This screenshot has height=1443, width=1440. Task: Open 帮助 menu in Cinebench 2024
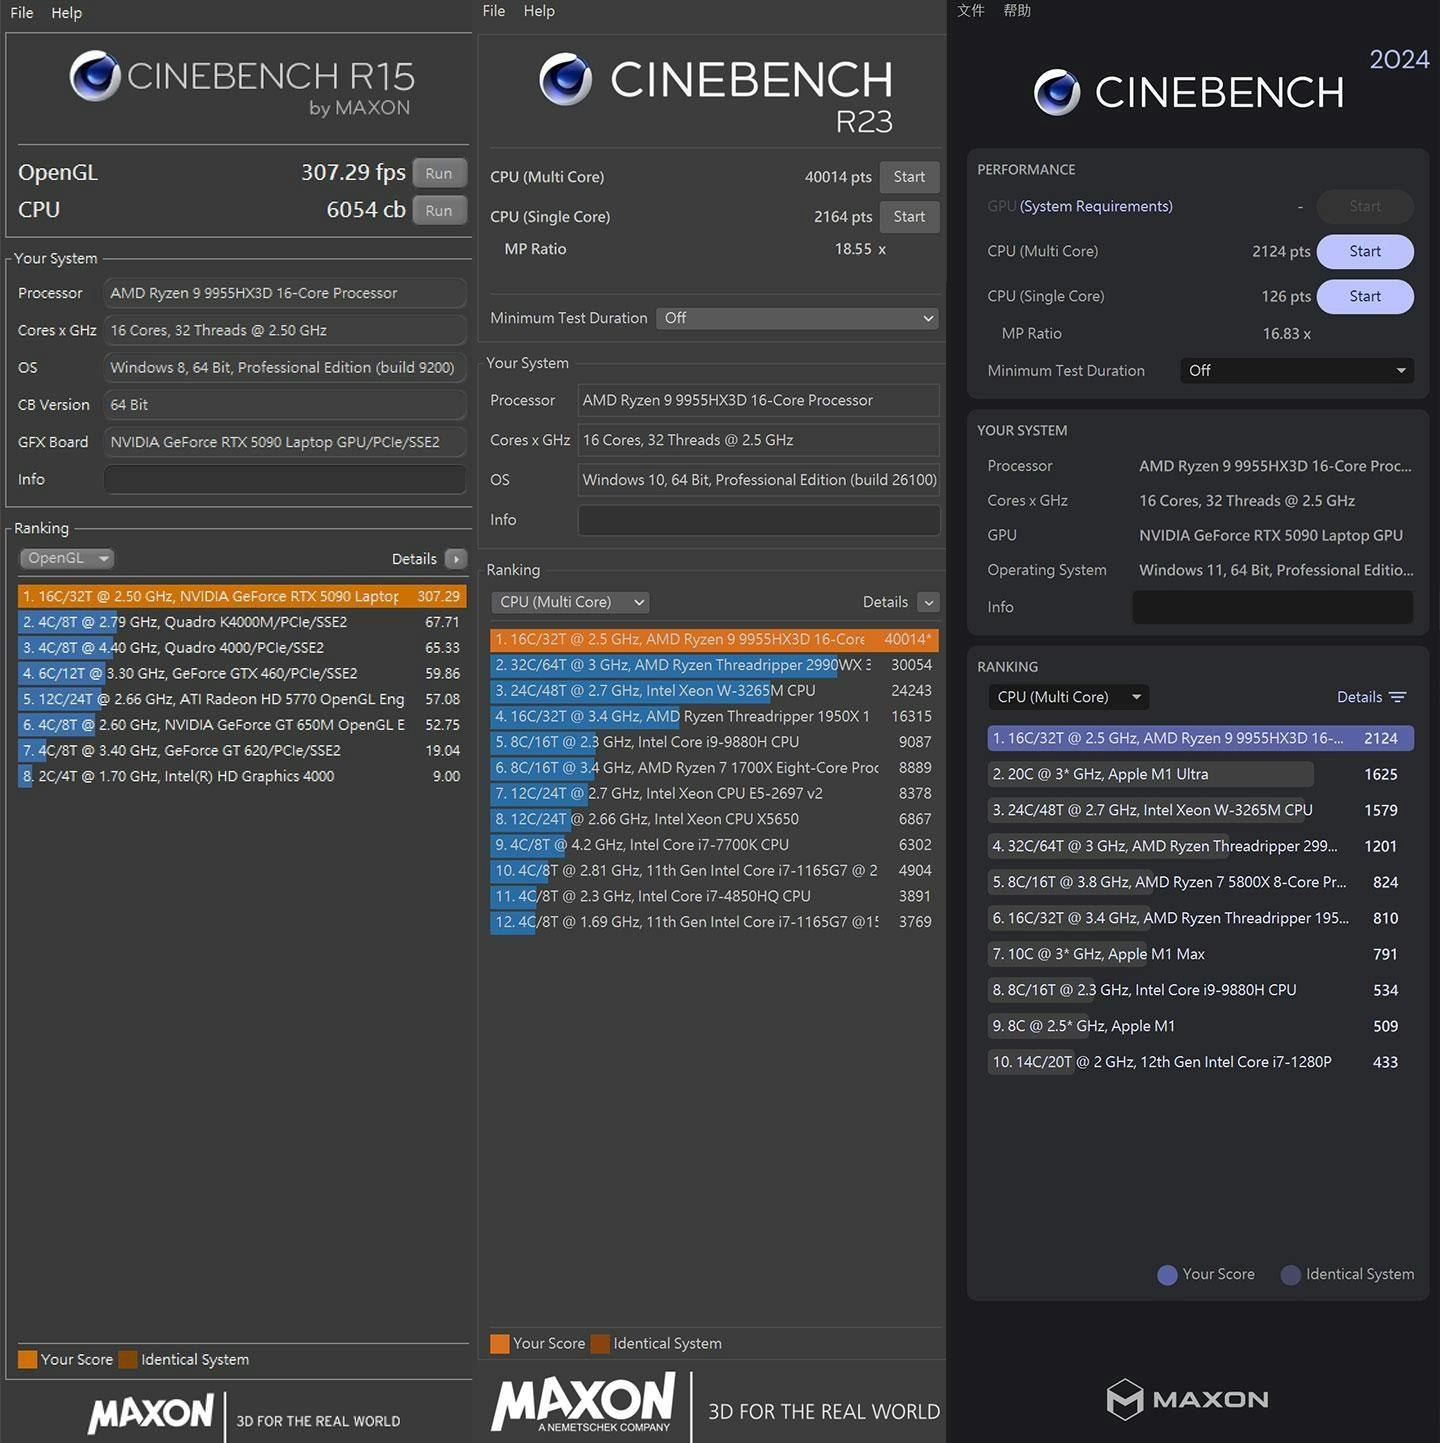[1017, 10]
